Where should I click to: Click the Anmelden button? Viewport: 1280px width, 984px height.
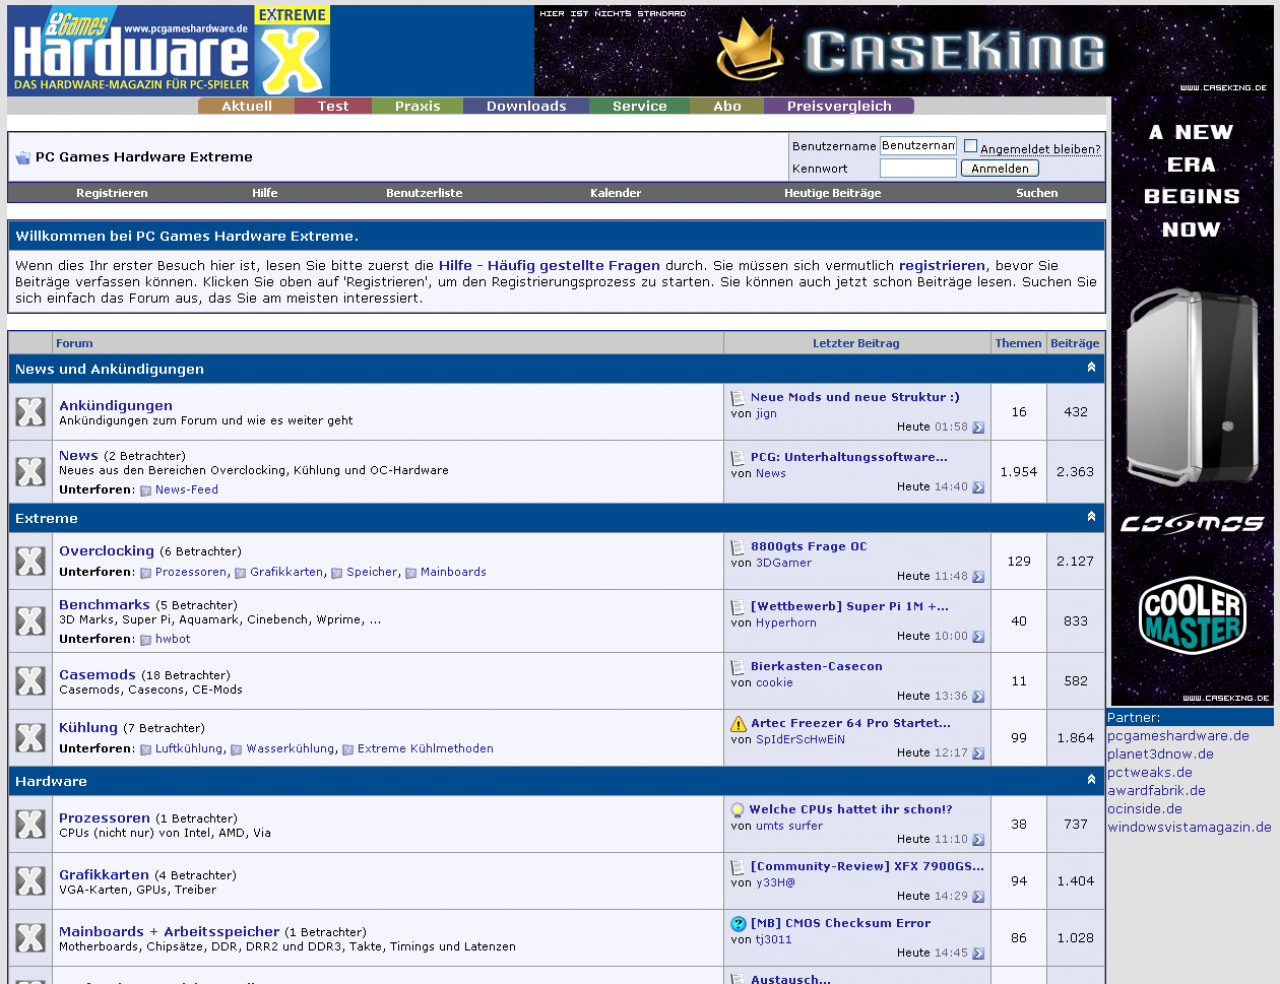click(999, 169)
